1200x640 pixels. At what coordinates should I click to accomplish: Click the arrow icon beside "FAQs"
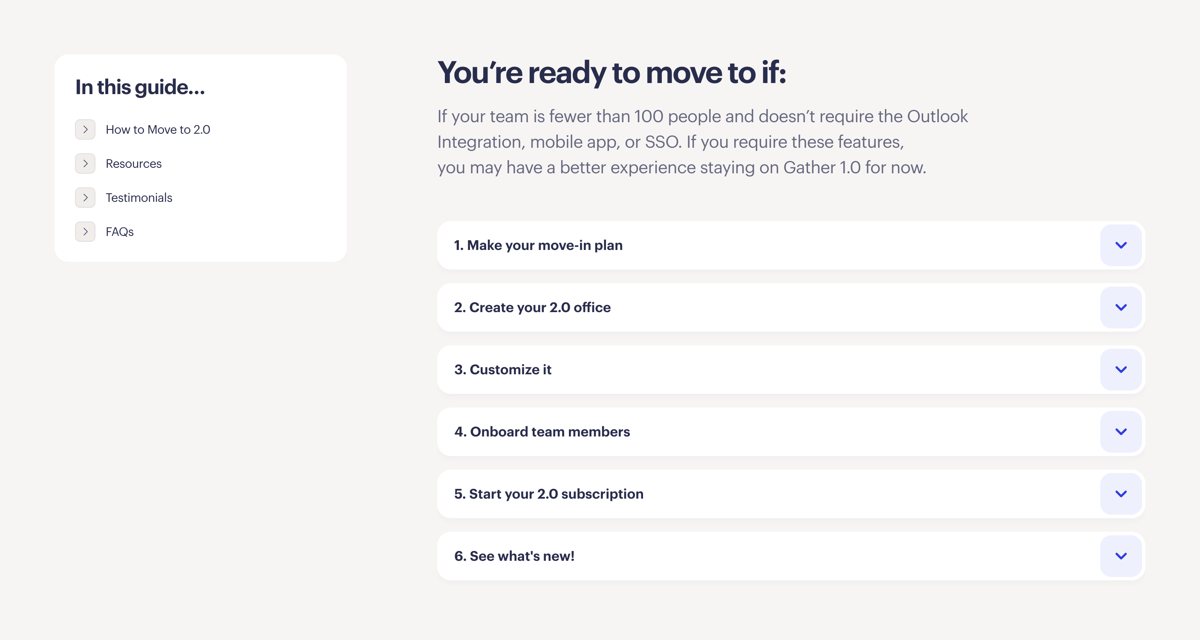tap(85, 231)
